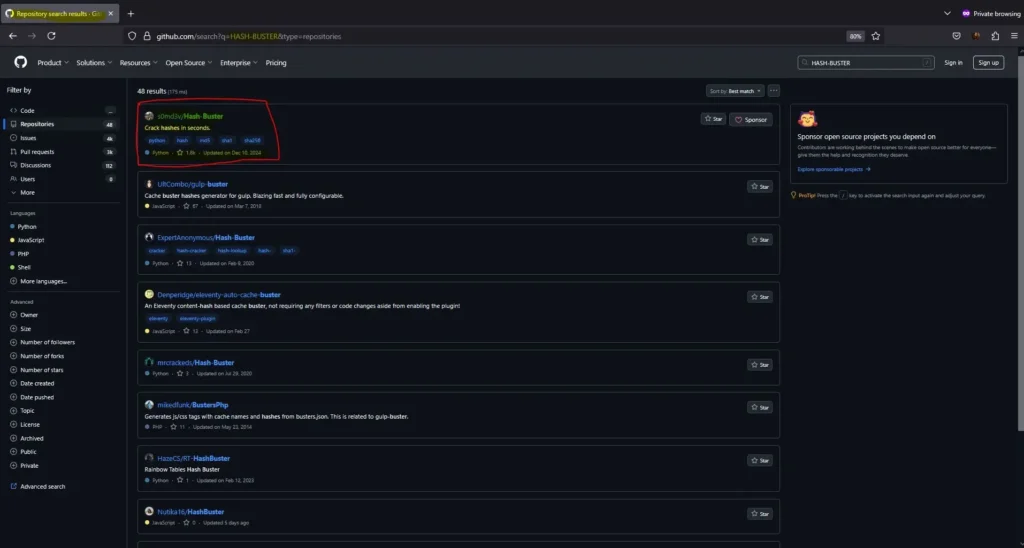Open the UltCombo/gulp-buster repository link
The width and height of the screenshot is (1024, 548).
[x=193, y=184]
